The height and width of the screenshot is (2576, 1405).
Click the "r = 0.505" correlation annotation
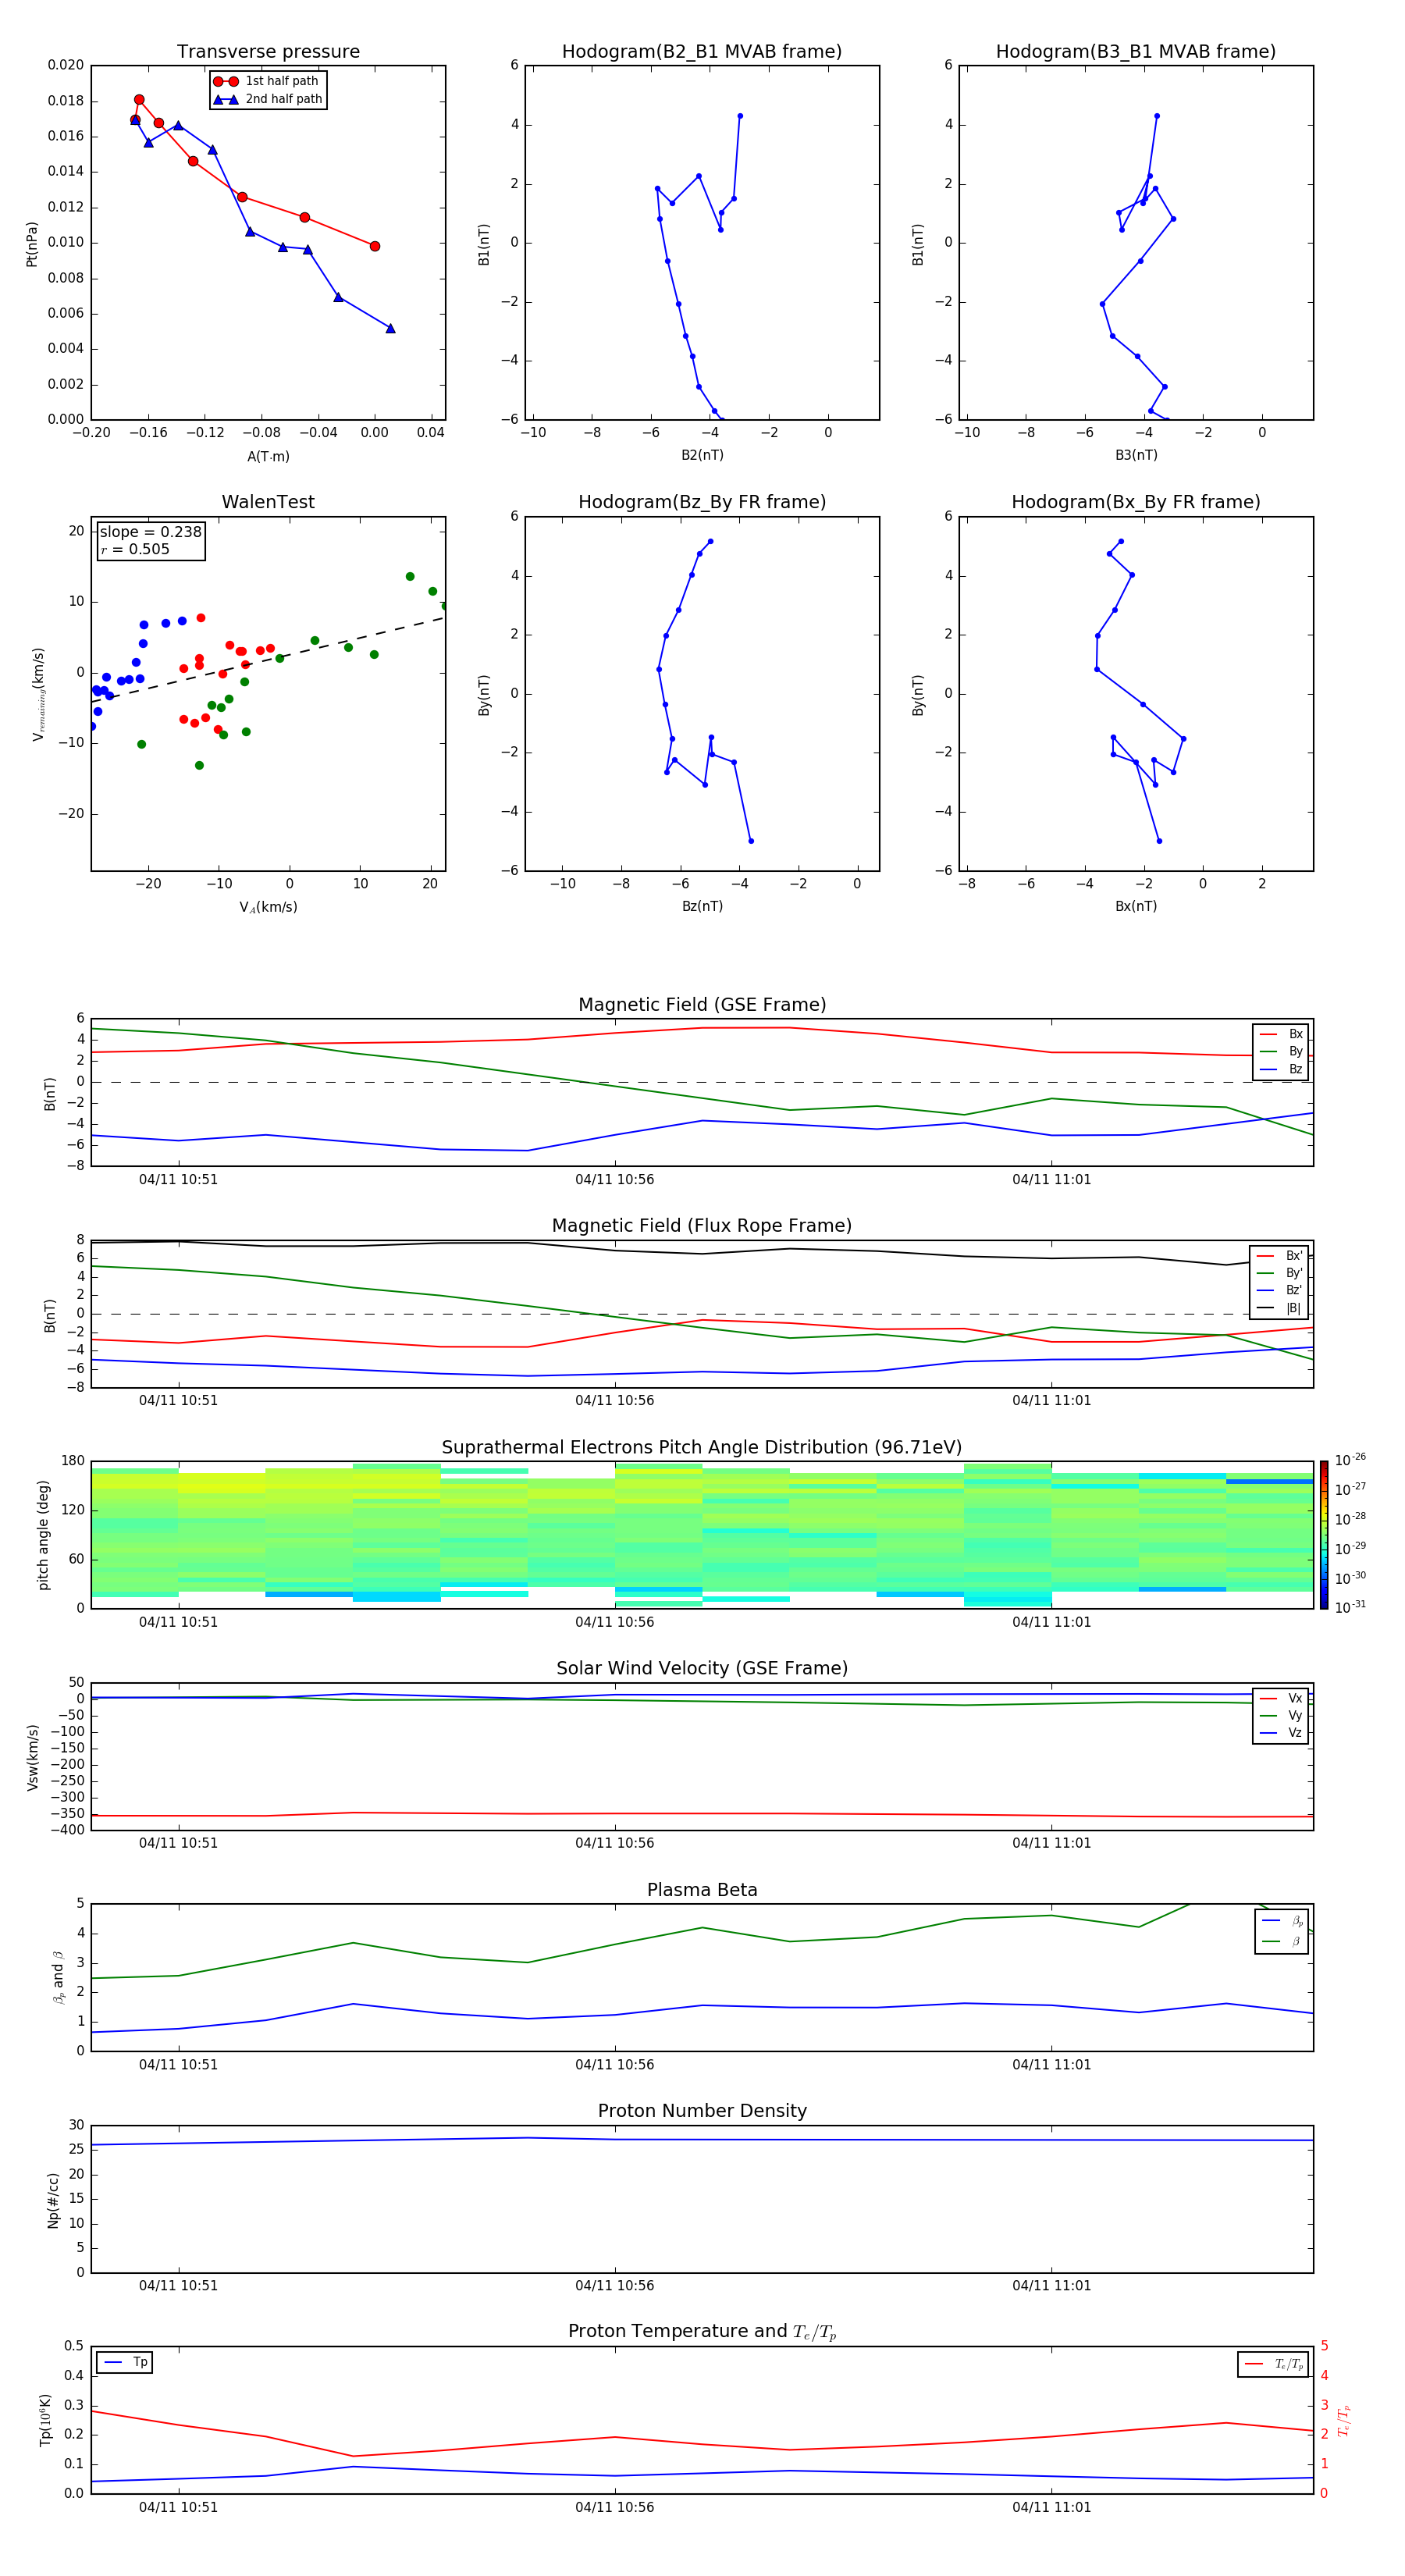tap(135, 549)
